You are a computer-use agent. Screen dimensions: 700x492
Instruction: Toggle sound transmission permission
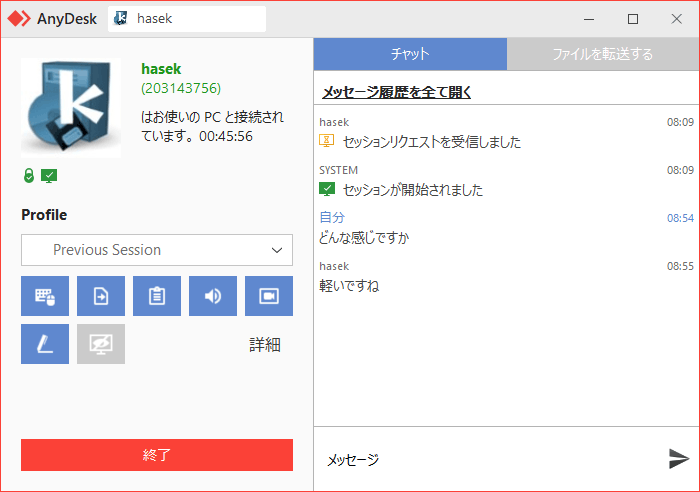coord(213,296)
